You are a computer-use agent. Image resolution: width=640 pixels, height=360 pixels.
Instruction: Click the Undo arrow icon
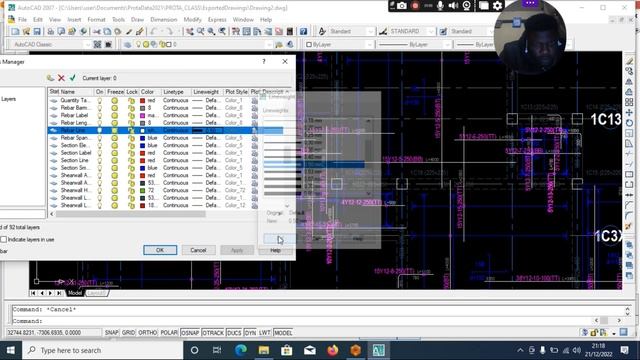point(154,31)
